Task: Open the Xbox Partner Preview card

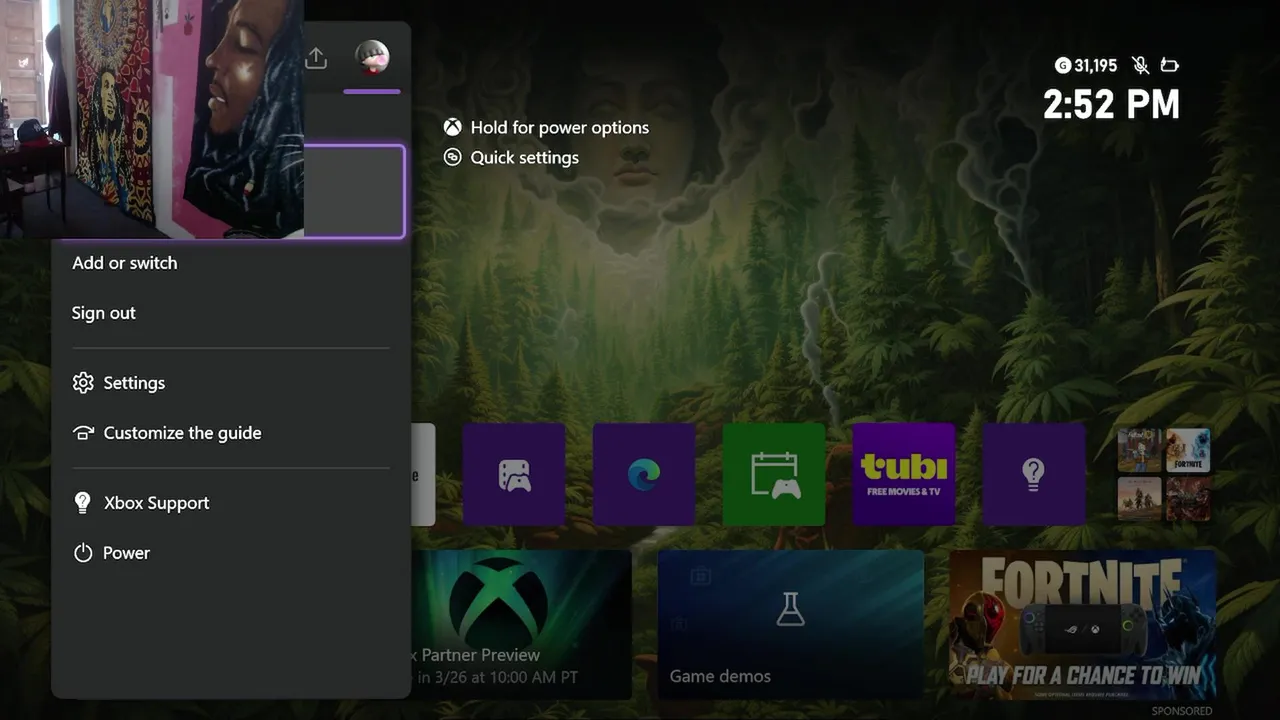Action: pyautogui.click(x=521, y=624)
